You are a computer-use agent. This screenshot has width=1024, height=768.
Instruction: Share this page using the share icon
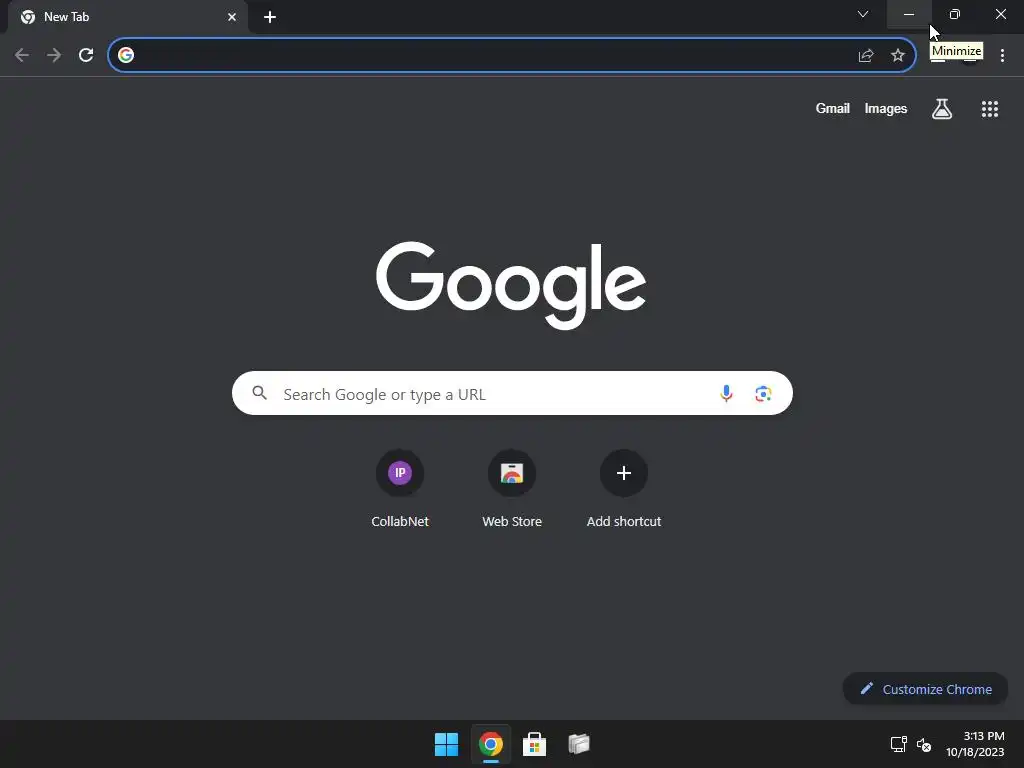click(x=866, y=56)
